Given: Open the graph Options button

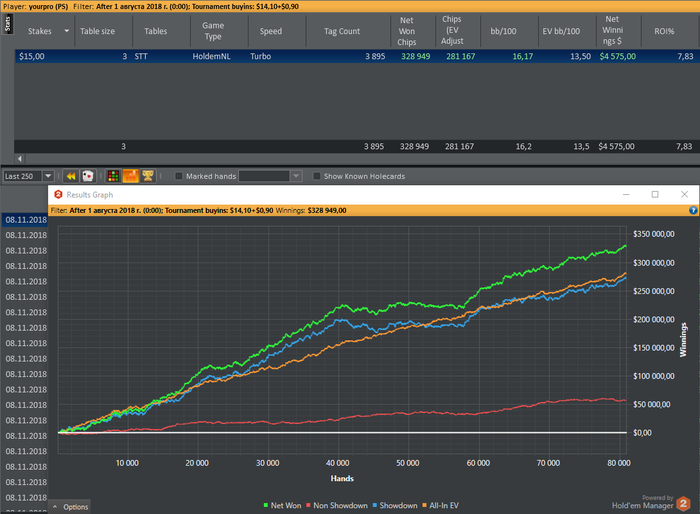Looking at the screenshot, I should click(x=71, y=507).
